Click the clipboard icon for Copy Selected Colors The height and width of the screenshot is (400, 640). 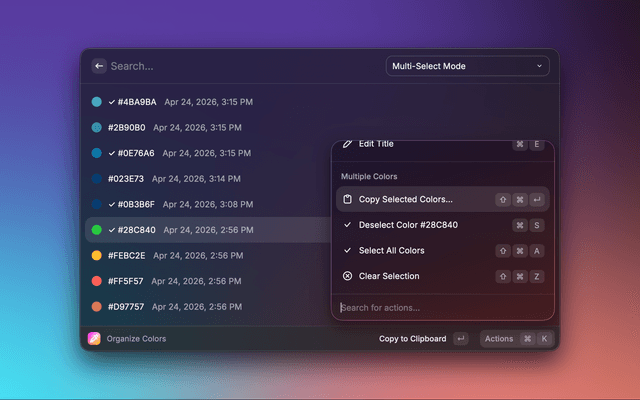(347, 200)
